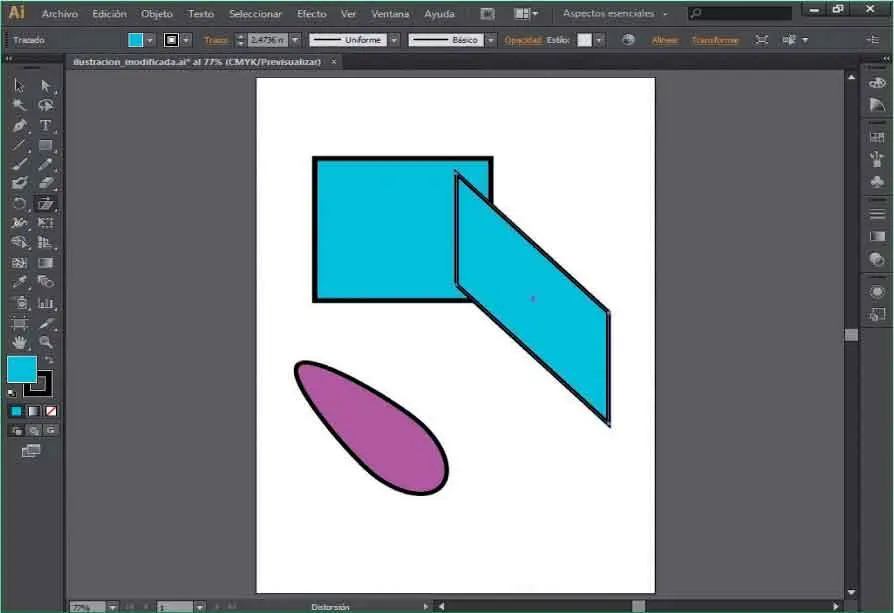
Task: Select the Direct Selection tool (white arrow)
Action: (x=46, y=86)
